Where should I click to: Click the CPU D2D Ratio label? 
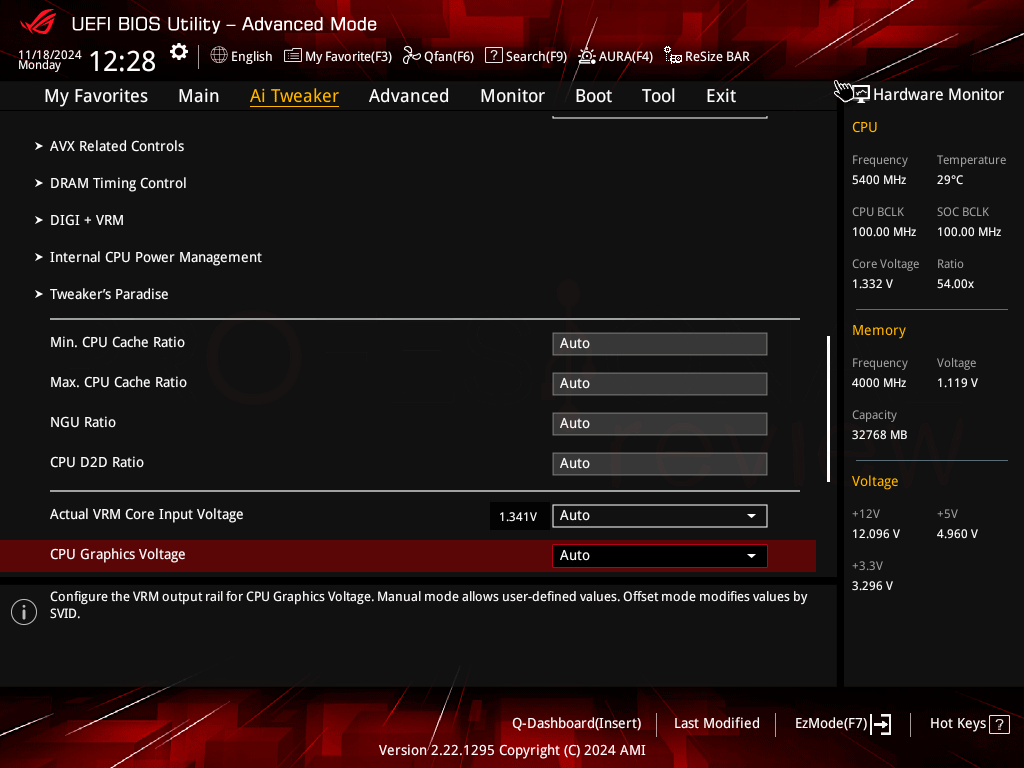(x=97, y=462)
